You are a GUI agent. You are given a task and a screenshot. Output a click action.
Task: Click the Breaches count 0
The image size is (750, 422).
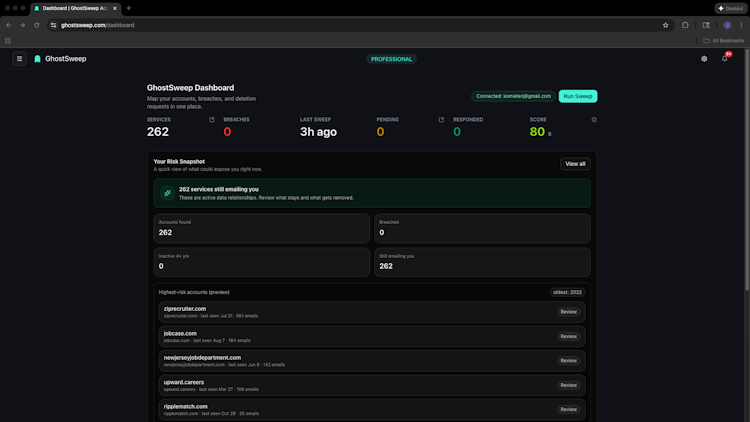pos(227,132)
